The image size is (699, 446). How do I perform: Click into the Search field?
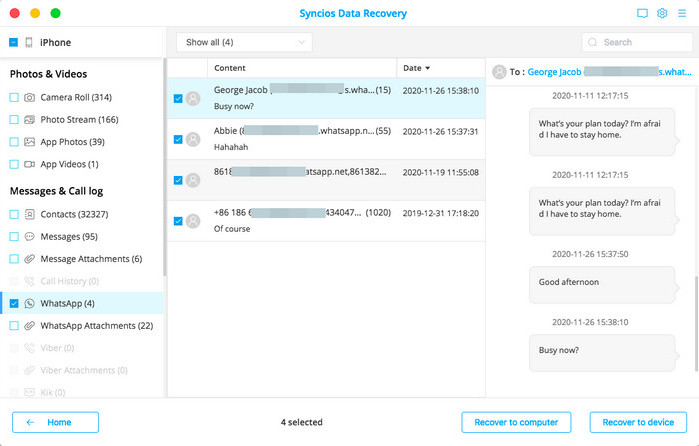pos(637,42)
